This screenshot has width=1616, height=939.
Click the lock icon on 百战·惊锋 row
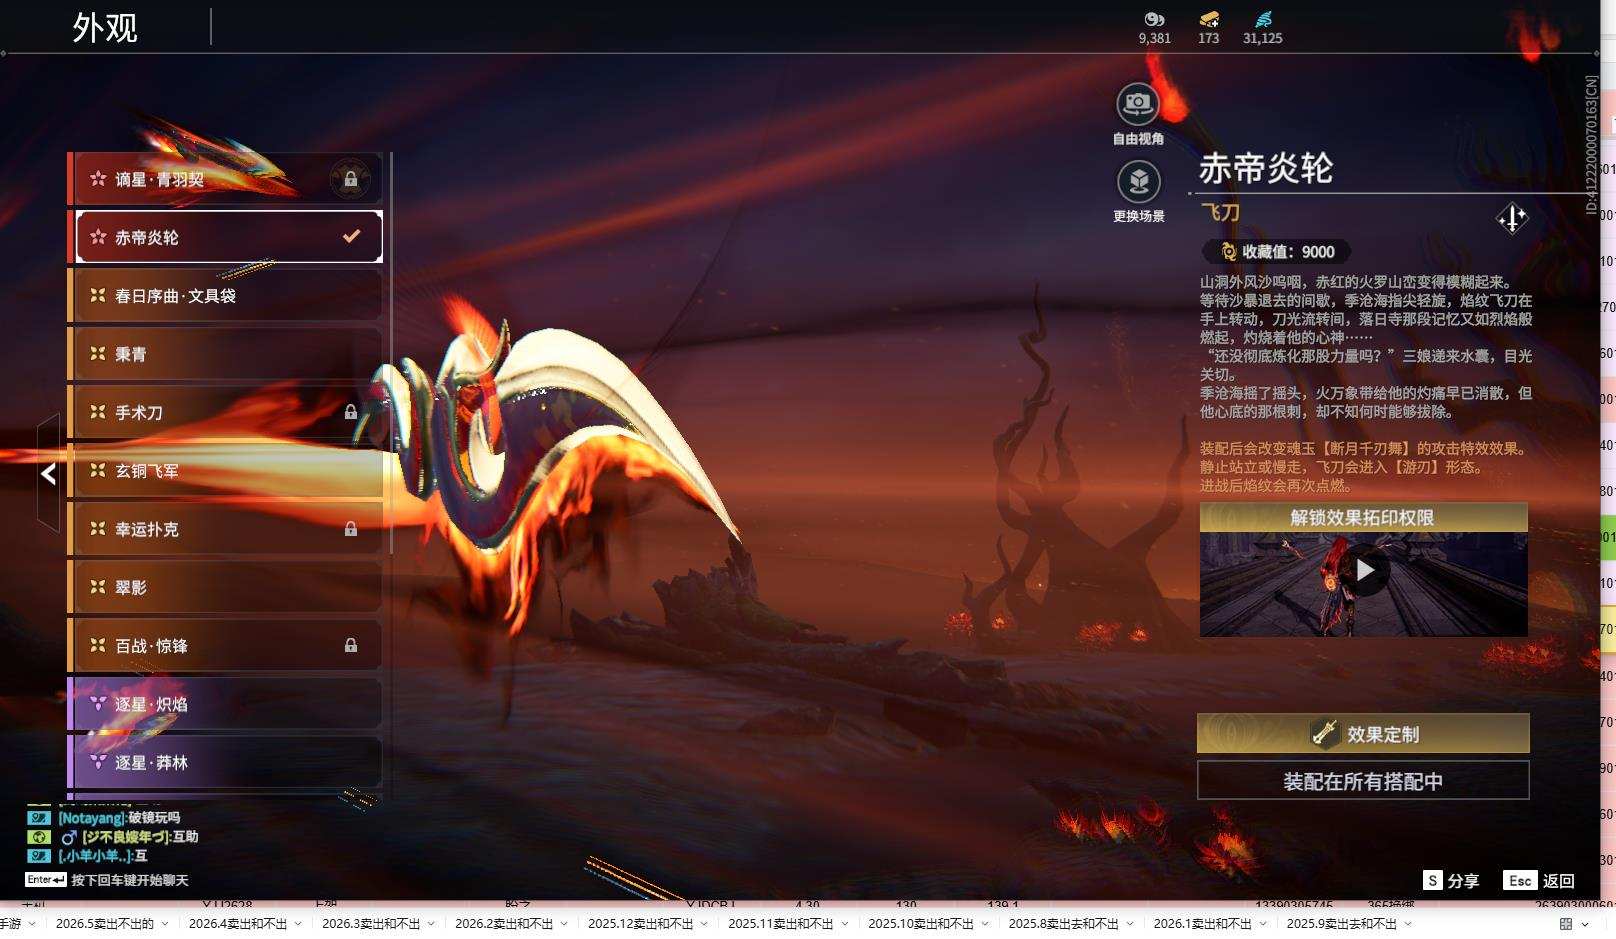tap(351, 646)
